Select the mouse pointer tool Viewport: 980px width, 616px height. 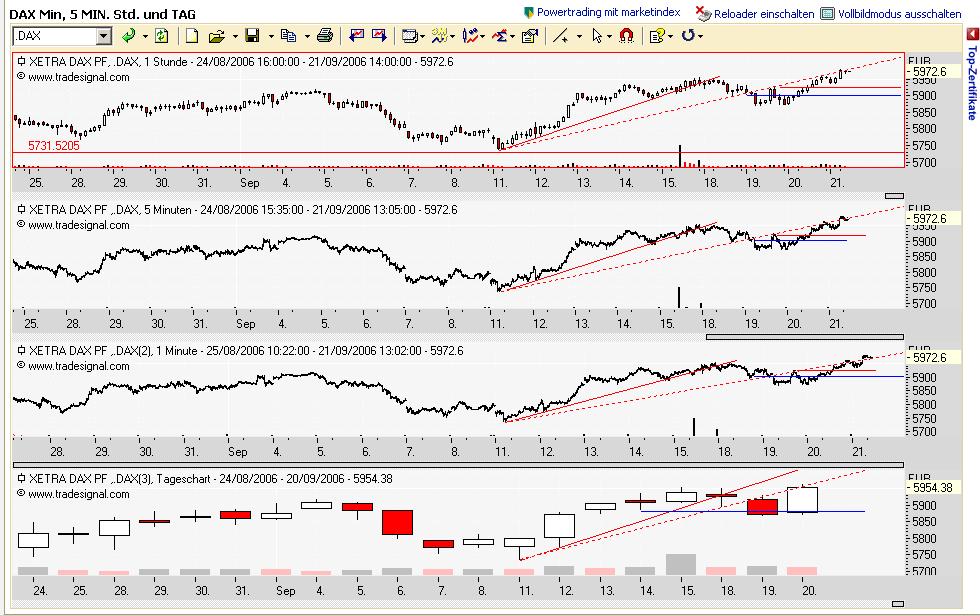pos(597,36)
